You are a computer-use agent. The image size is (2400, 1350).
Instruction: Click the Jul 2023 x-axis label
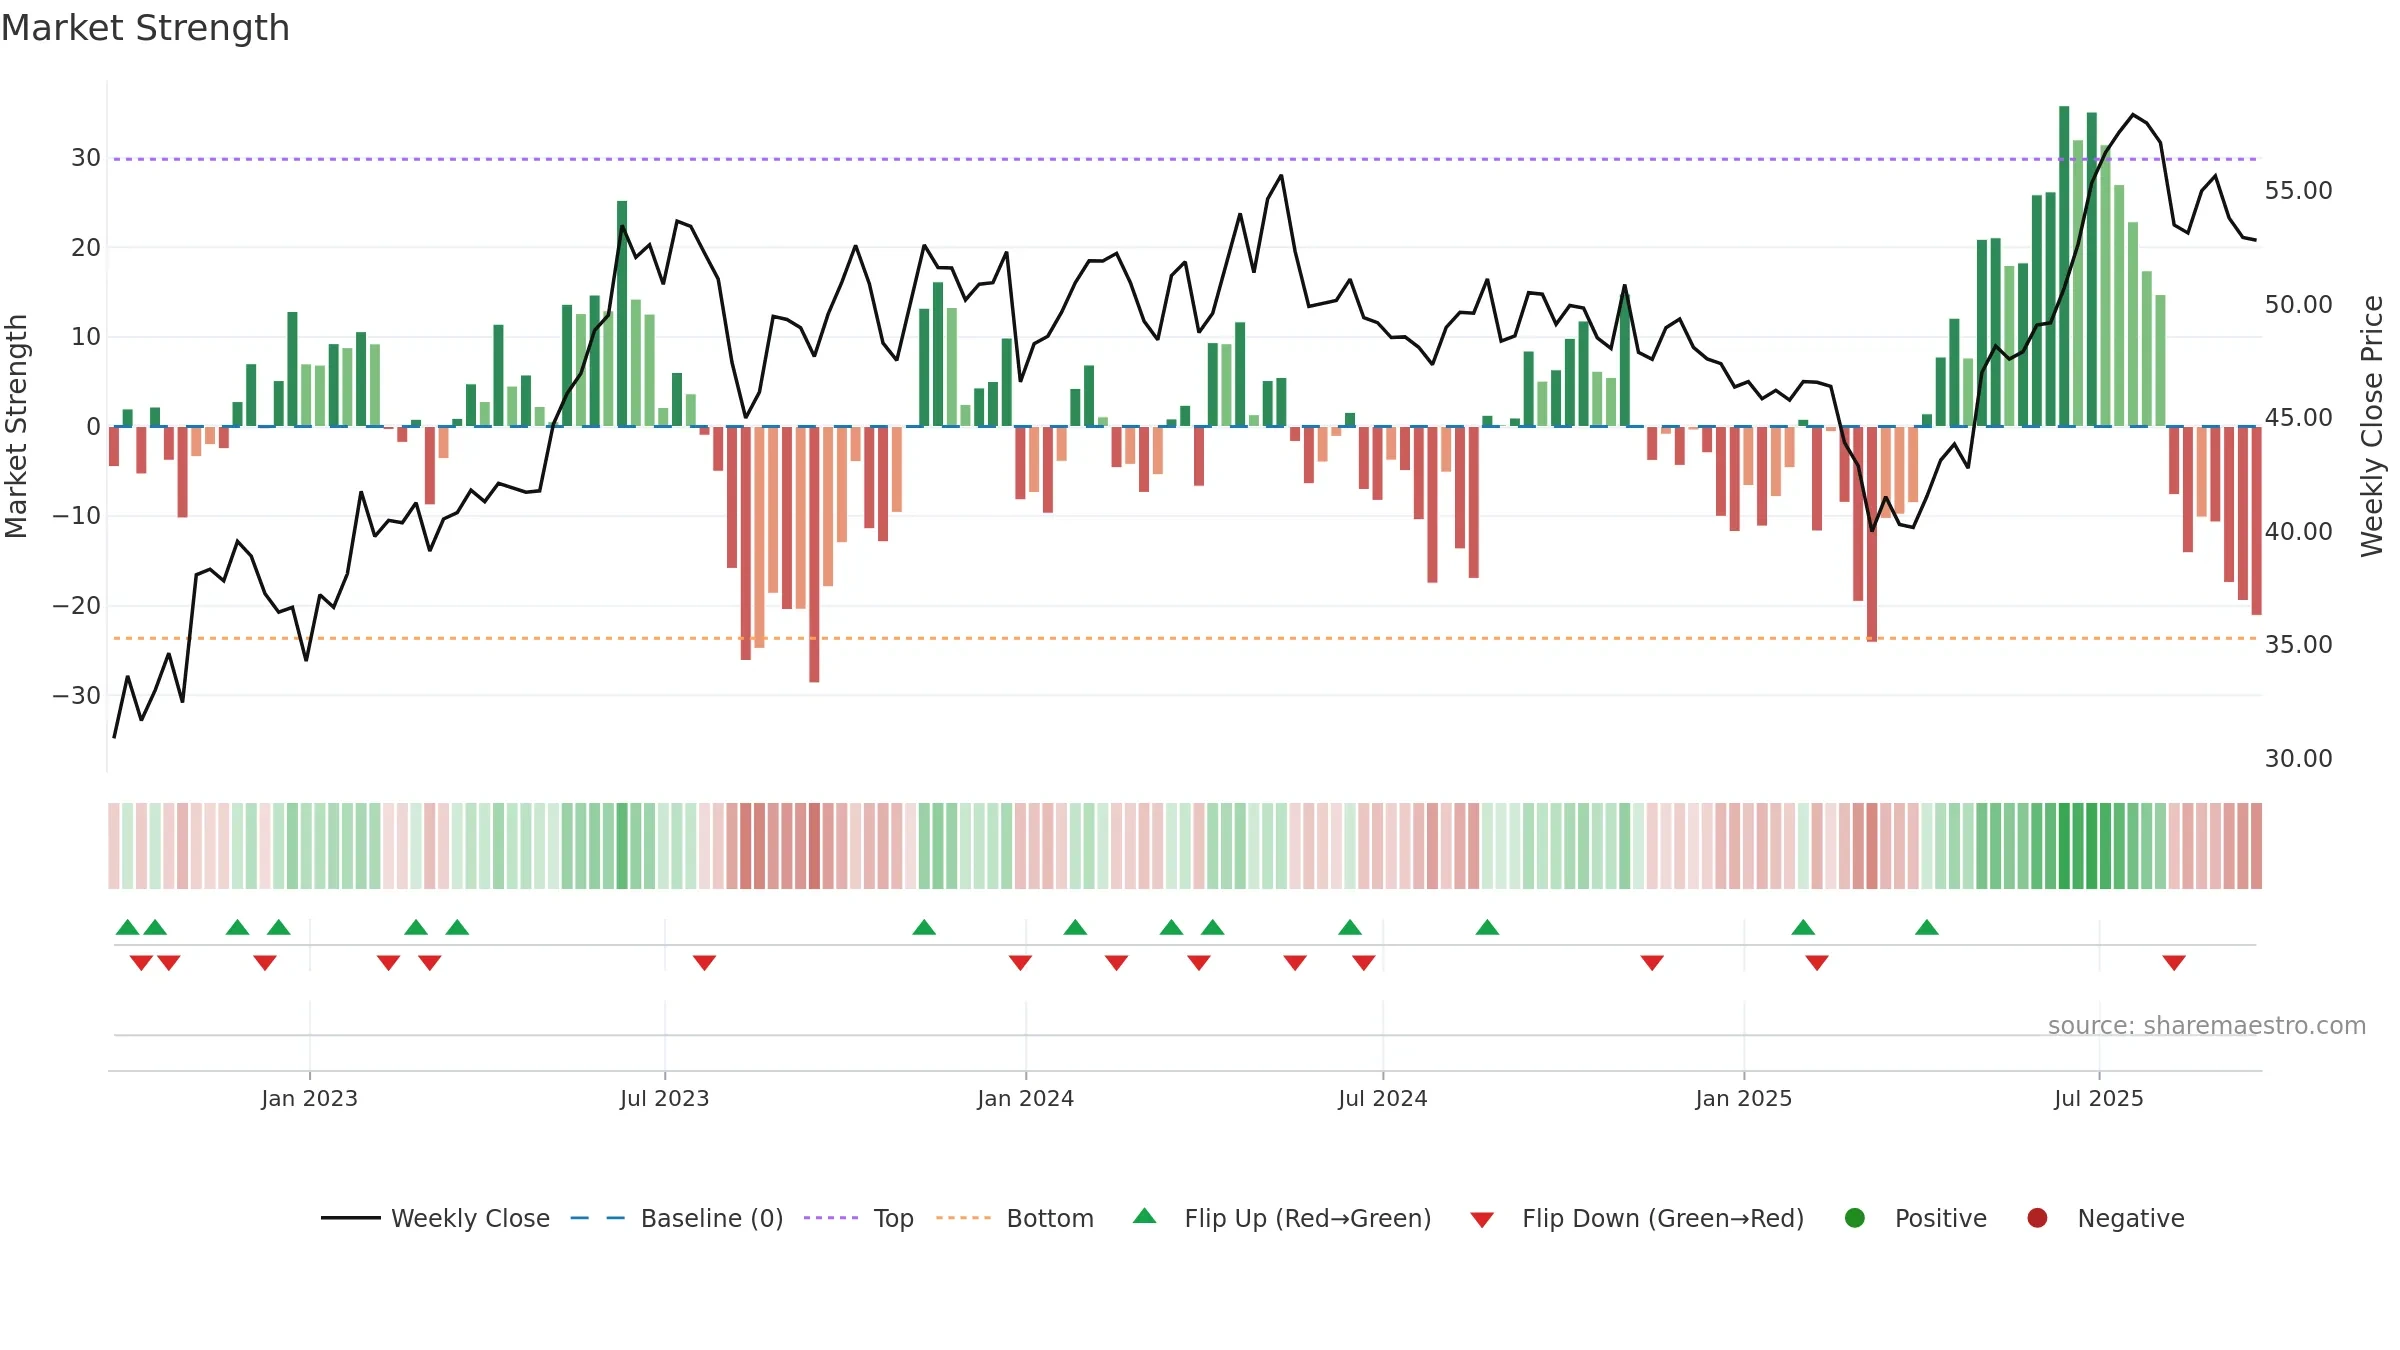click(x=665, y=1098)
